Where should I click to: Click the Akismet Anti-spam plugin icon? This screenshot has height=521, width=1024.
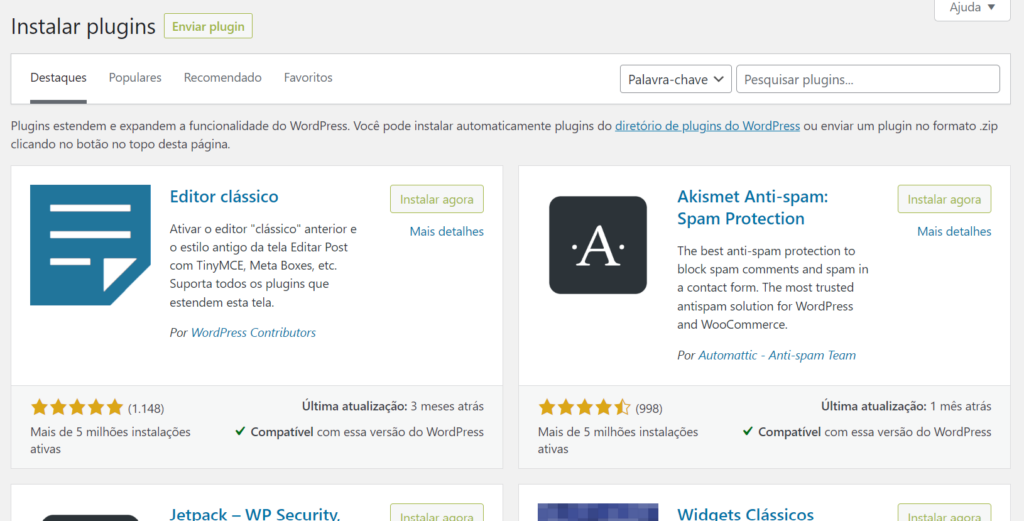[598, 245]
